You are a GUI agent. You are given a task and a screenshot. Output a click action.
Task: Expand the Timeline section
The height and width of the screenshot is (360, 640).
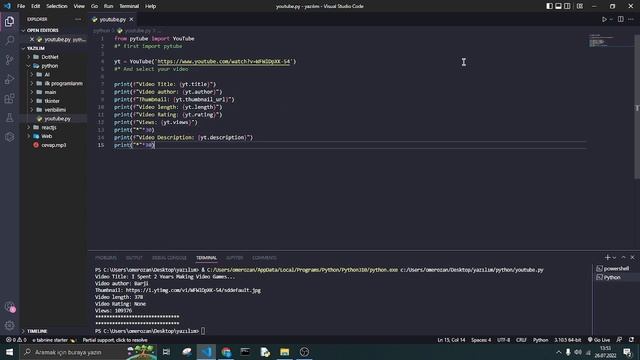(37, 331)
